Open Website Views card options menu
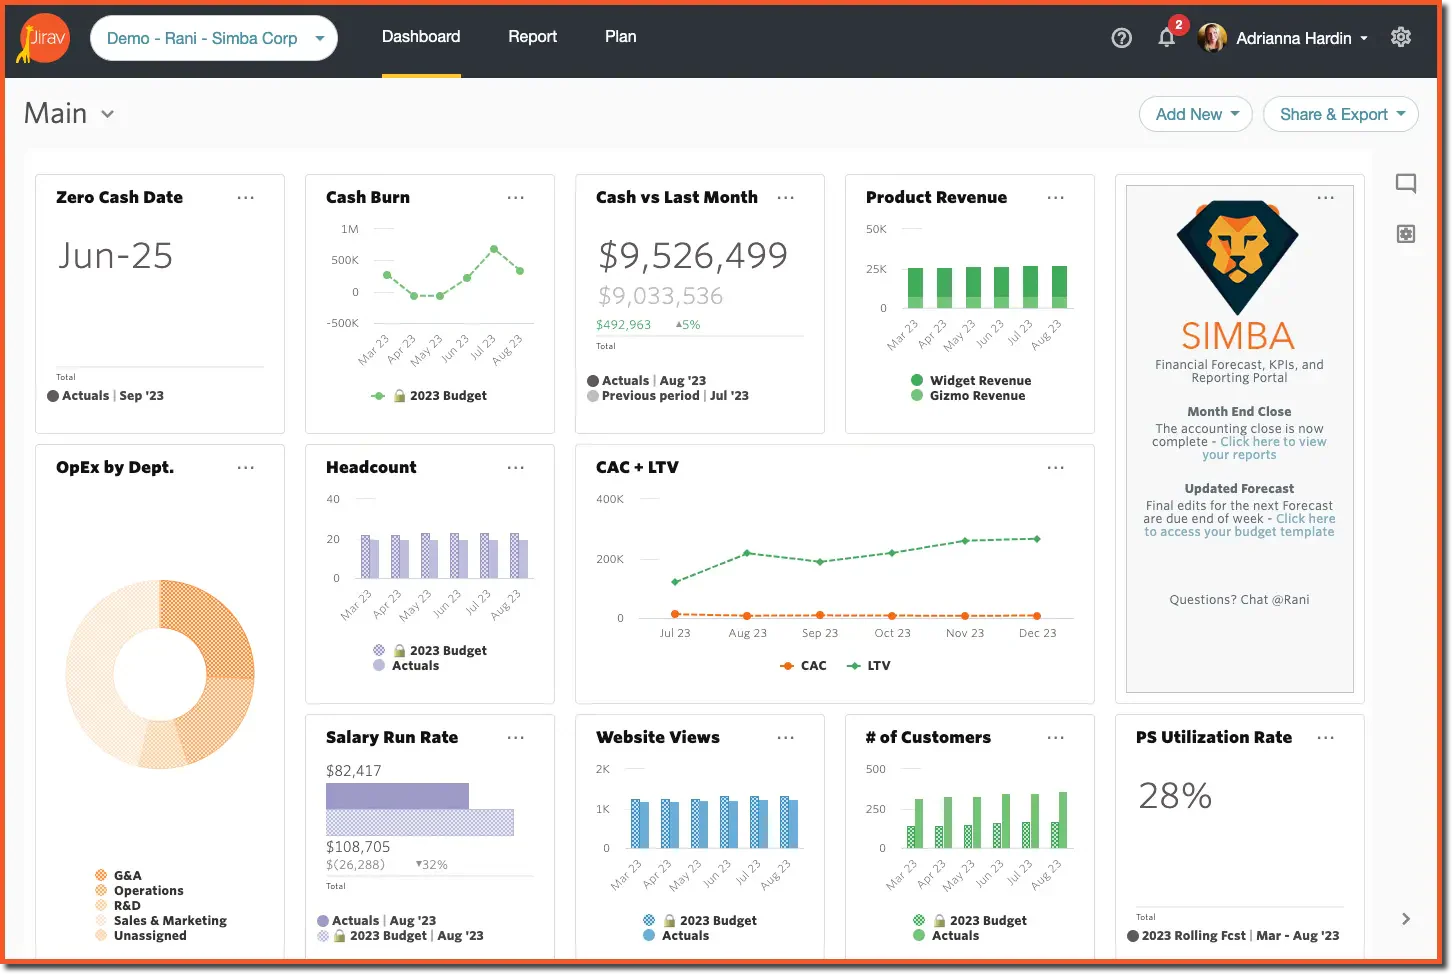1452x974 pixels. (x=786, y=738)
